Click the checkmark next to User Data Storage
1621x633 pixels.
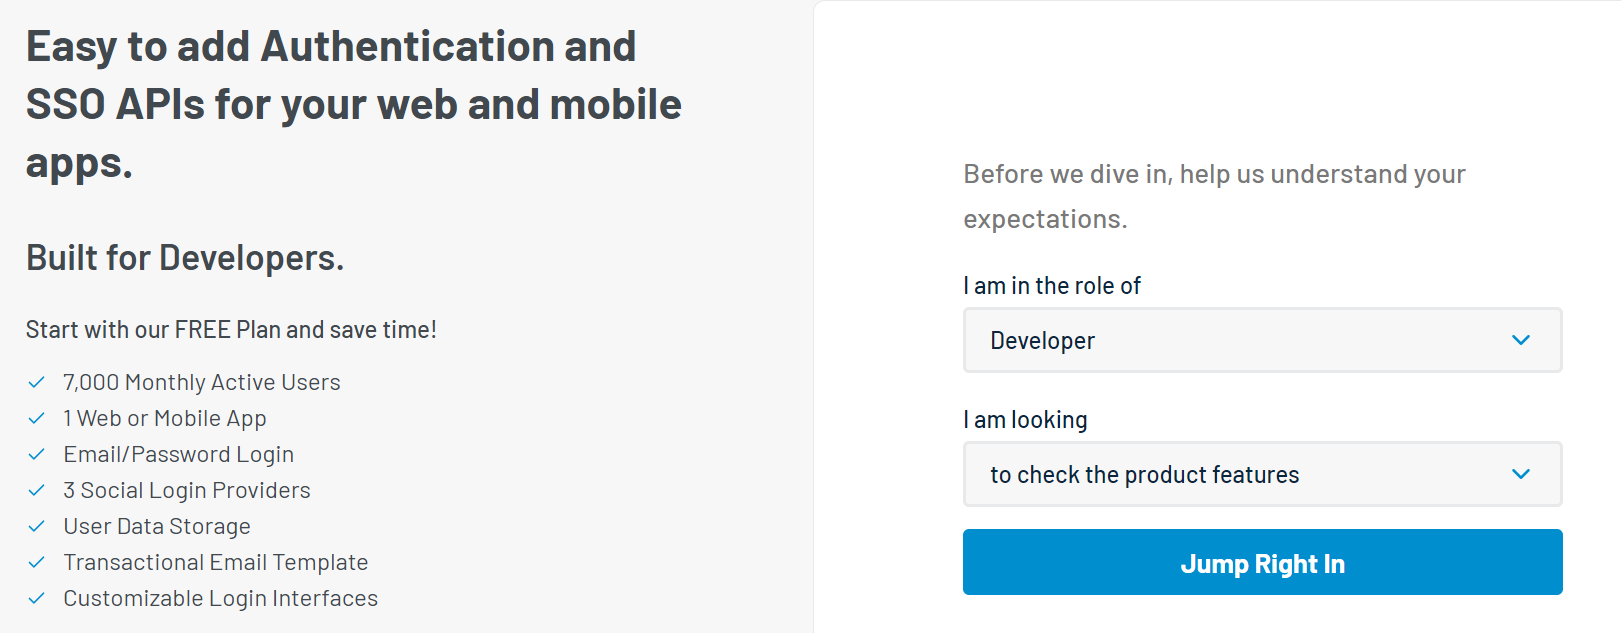(37, 526)
